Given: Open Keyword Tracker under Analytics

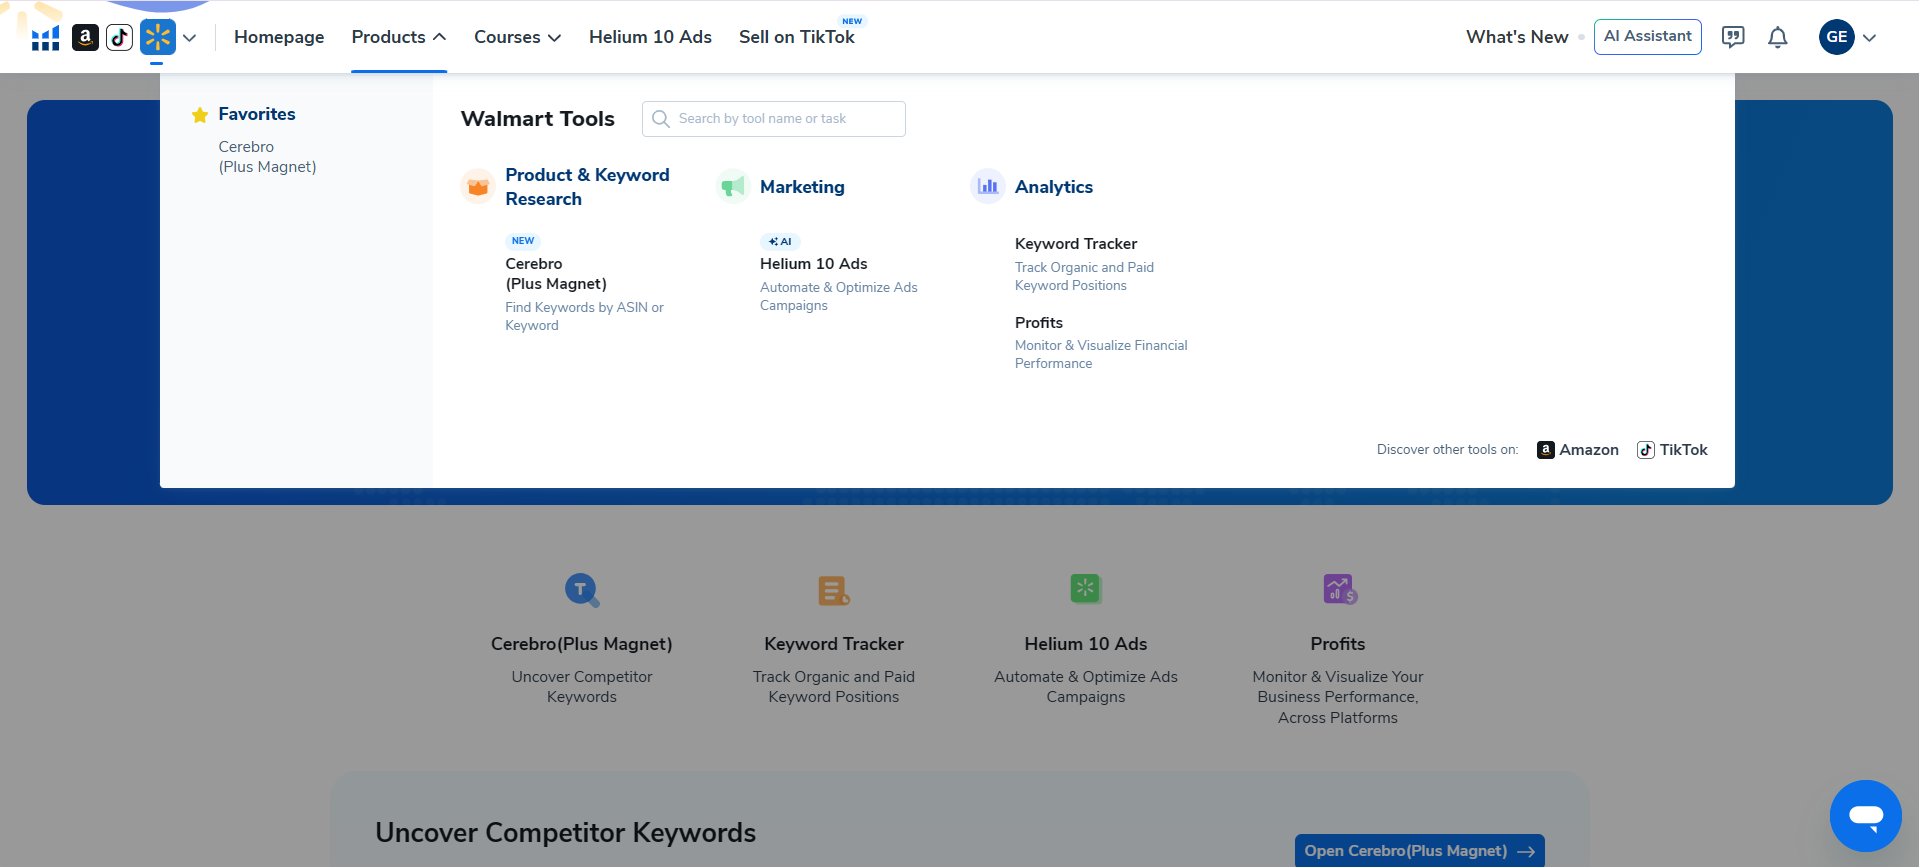Looking at the screenshot, I should (1076, 244).
